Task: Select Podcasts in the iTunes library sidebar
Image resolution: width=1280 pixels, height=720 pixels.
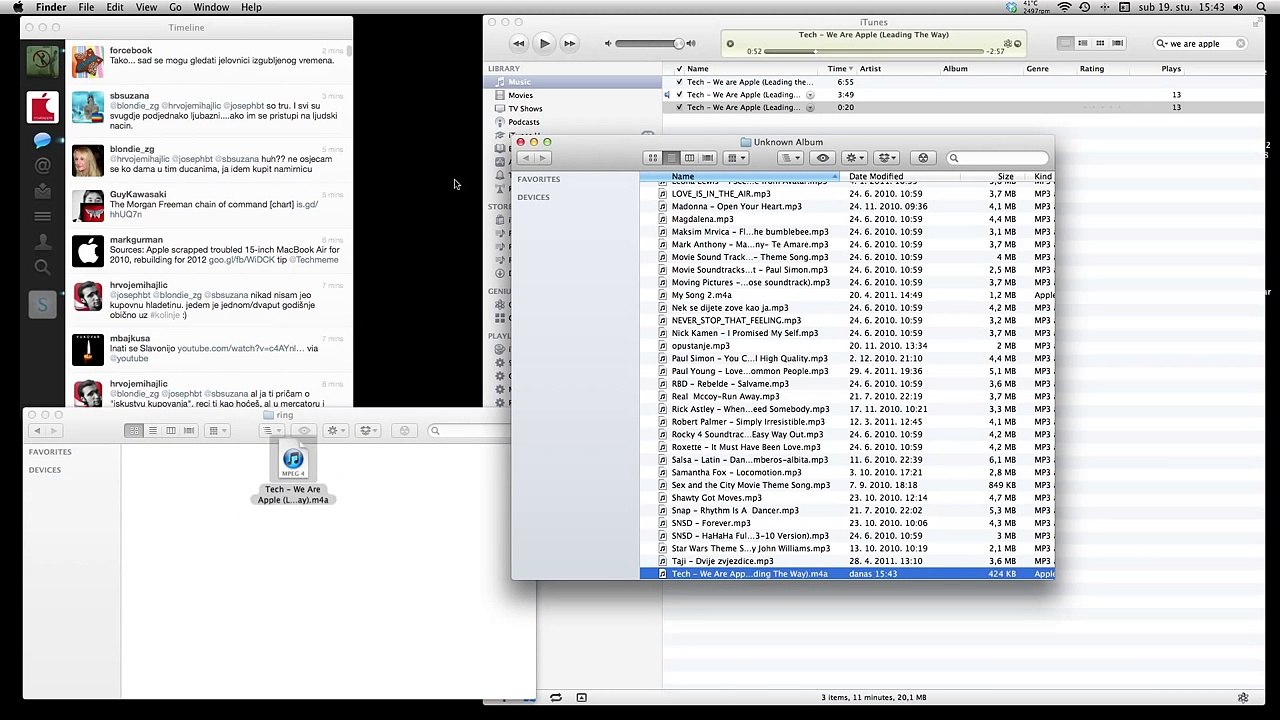Action: 523,122
